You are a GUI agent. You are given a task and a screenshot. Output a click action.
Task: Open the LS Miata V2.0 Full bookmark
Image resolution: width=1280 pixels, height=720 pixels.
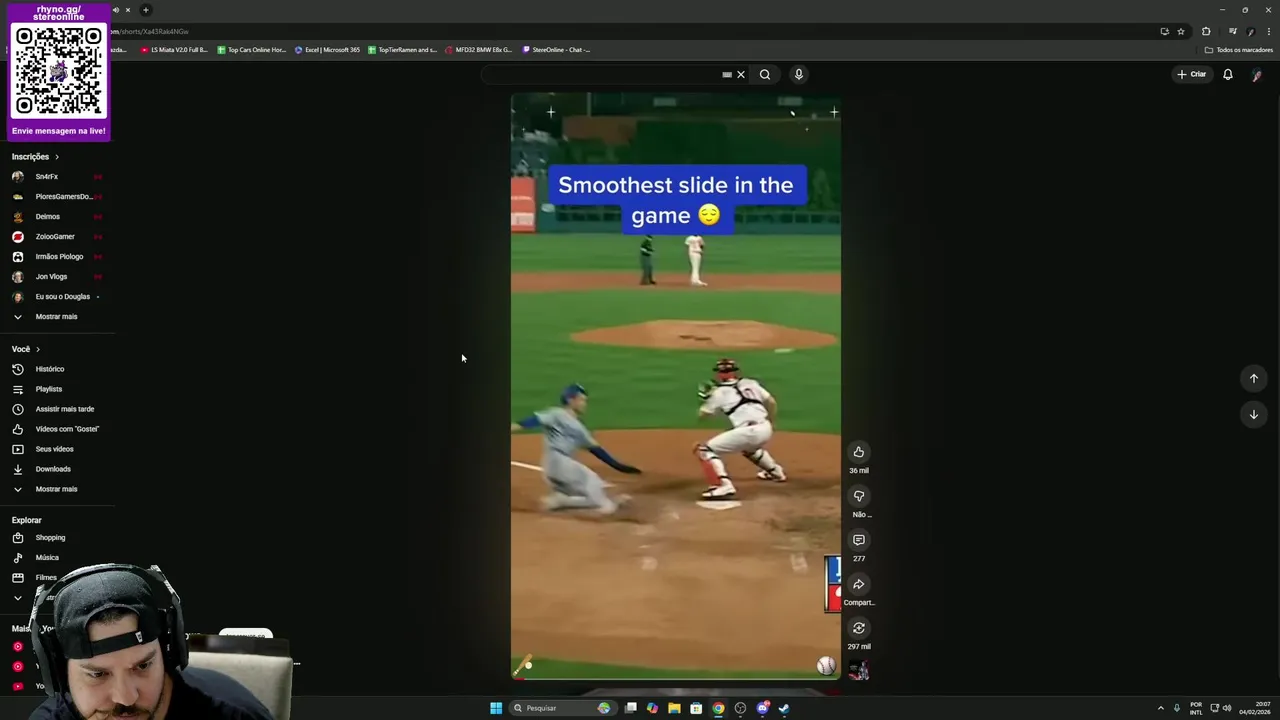tap(174, 50)
